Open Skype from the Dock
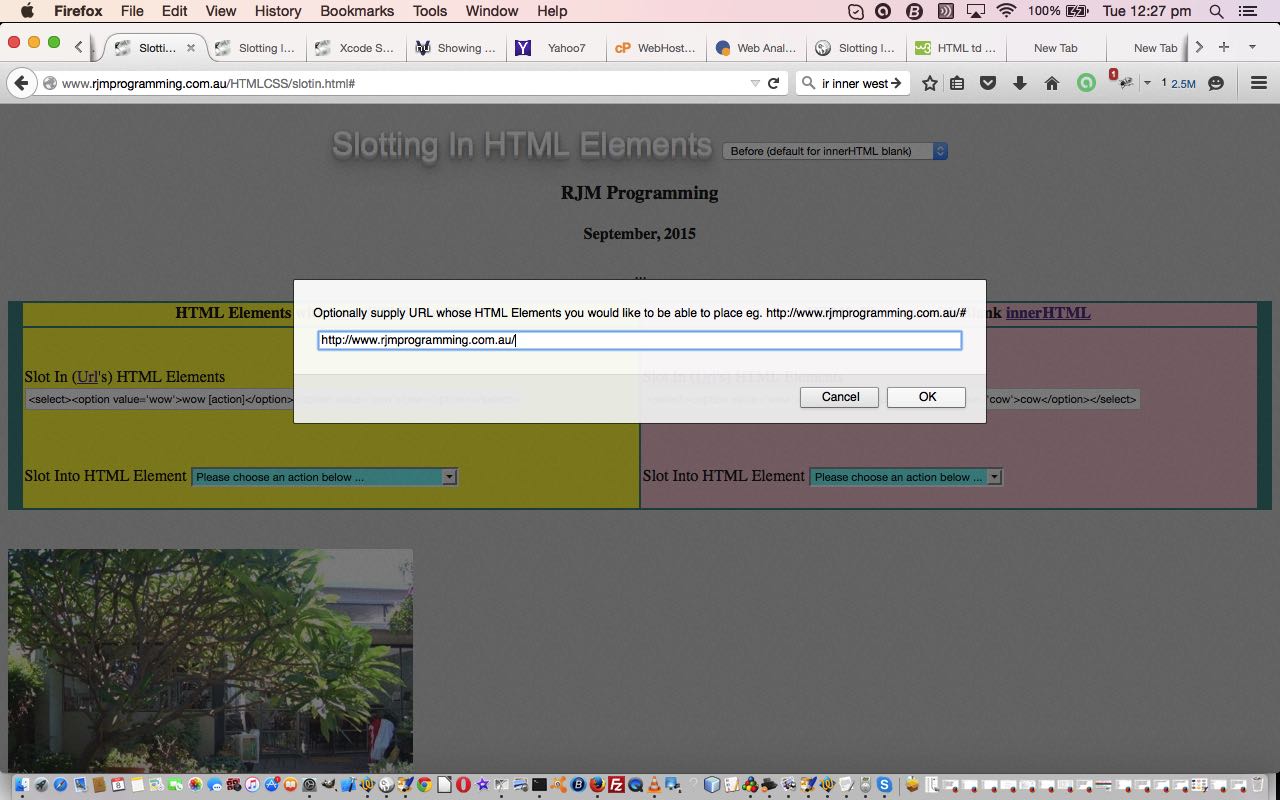 [x=884, y=785]
